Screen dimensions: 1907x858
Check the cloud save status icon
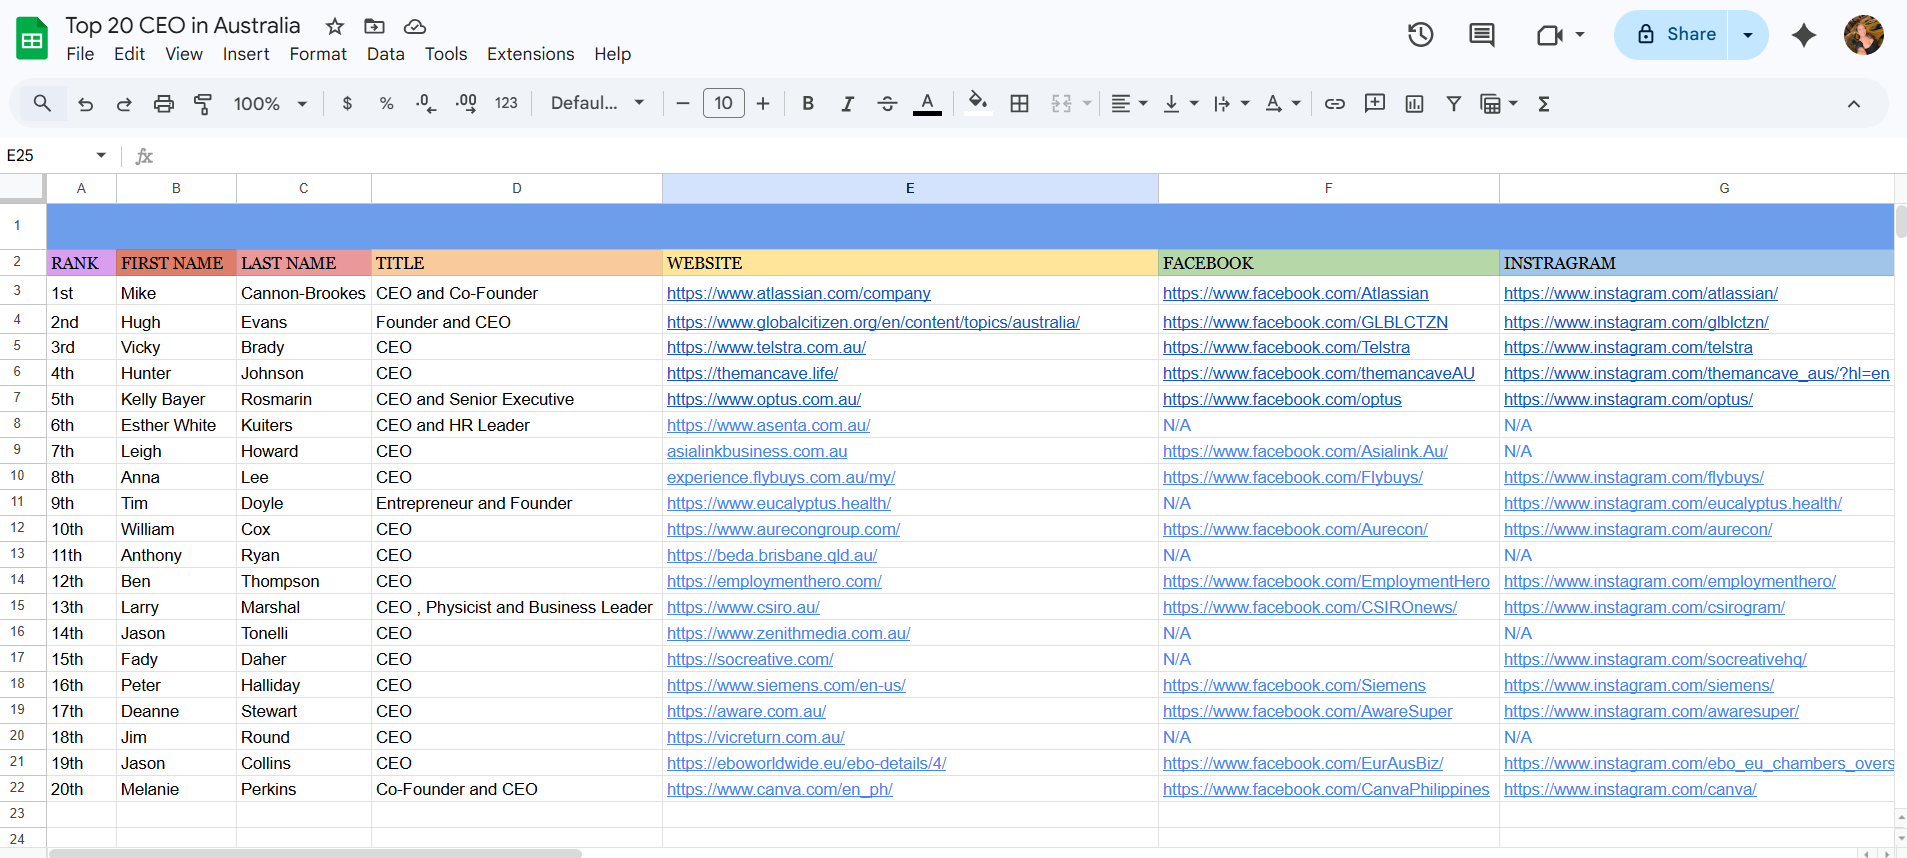point(414,26)
